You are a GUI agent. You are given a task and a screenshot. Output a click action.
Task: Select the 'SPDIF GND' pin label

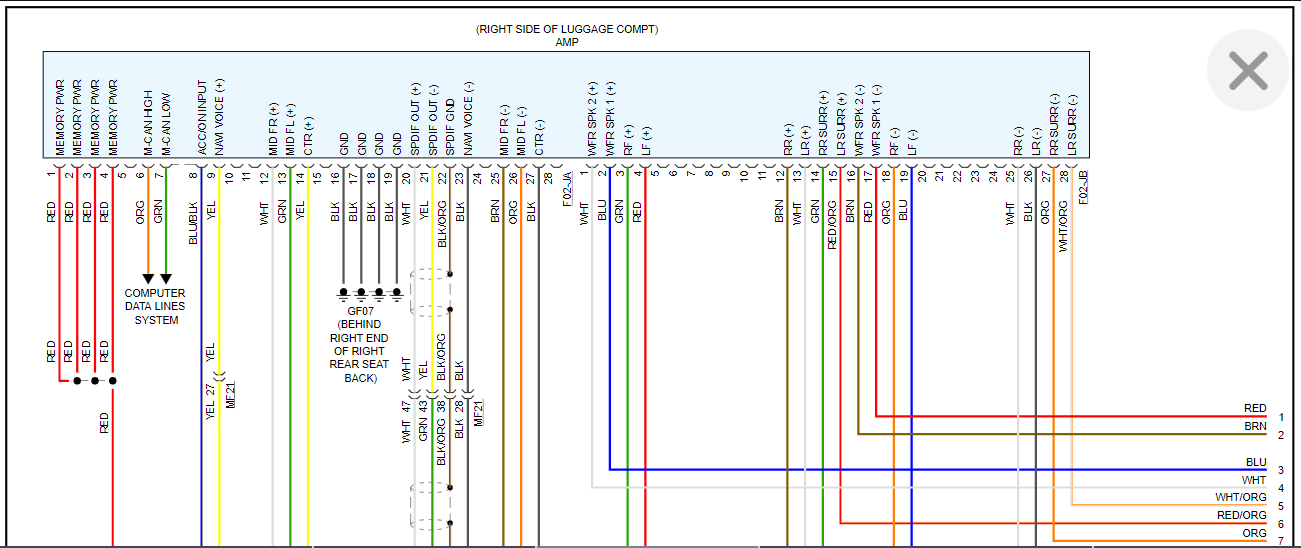pyautogui.click(x=450, y=125)
